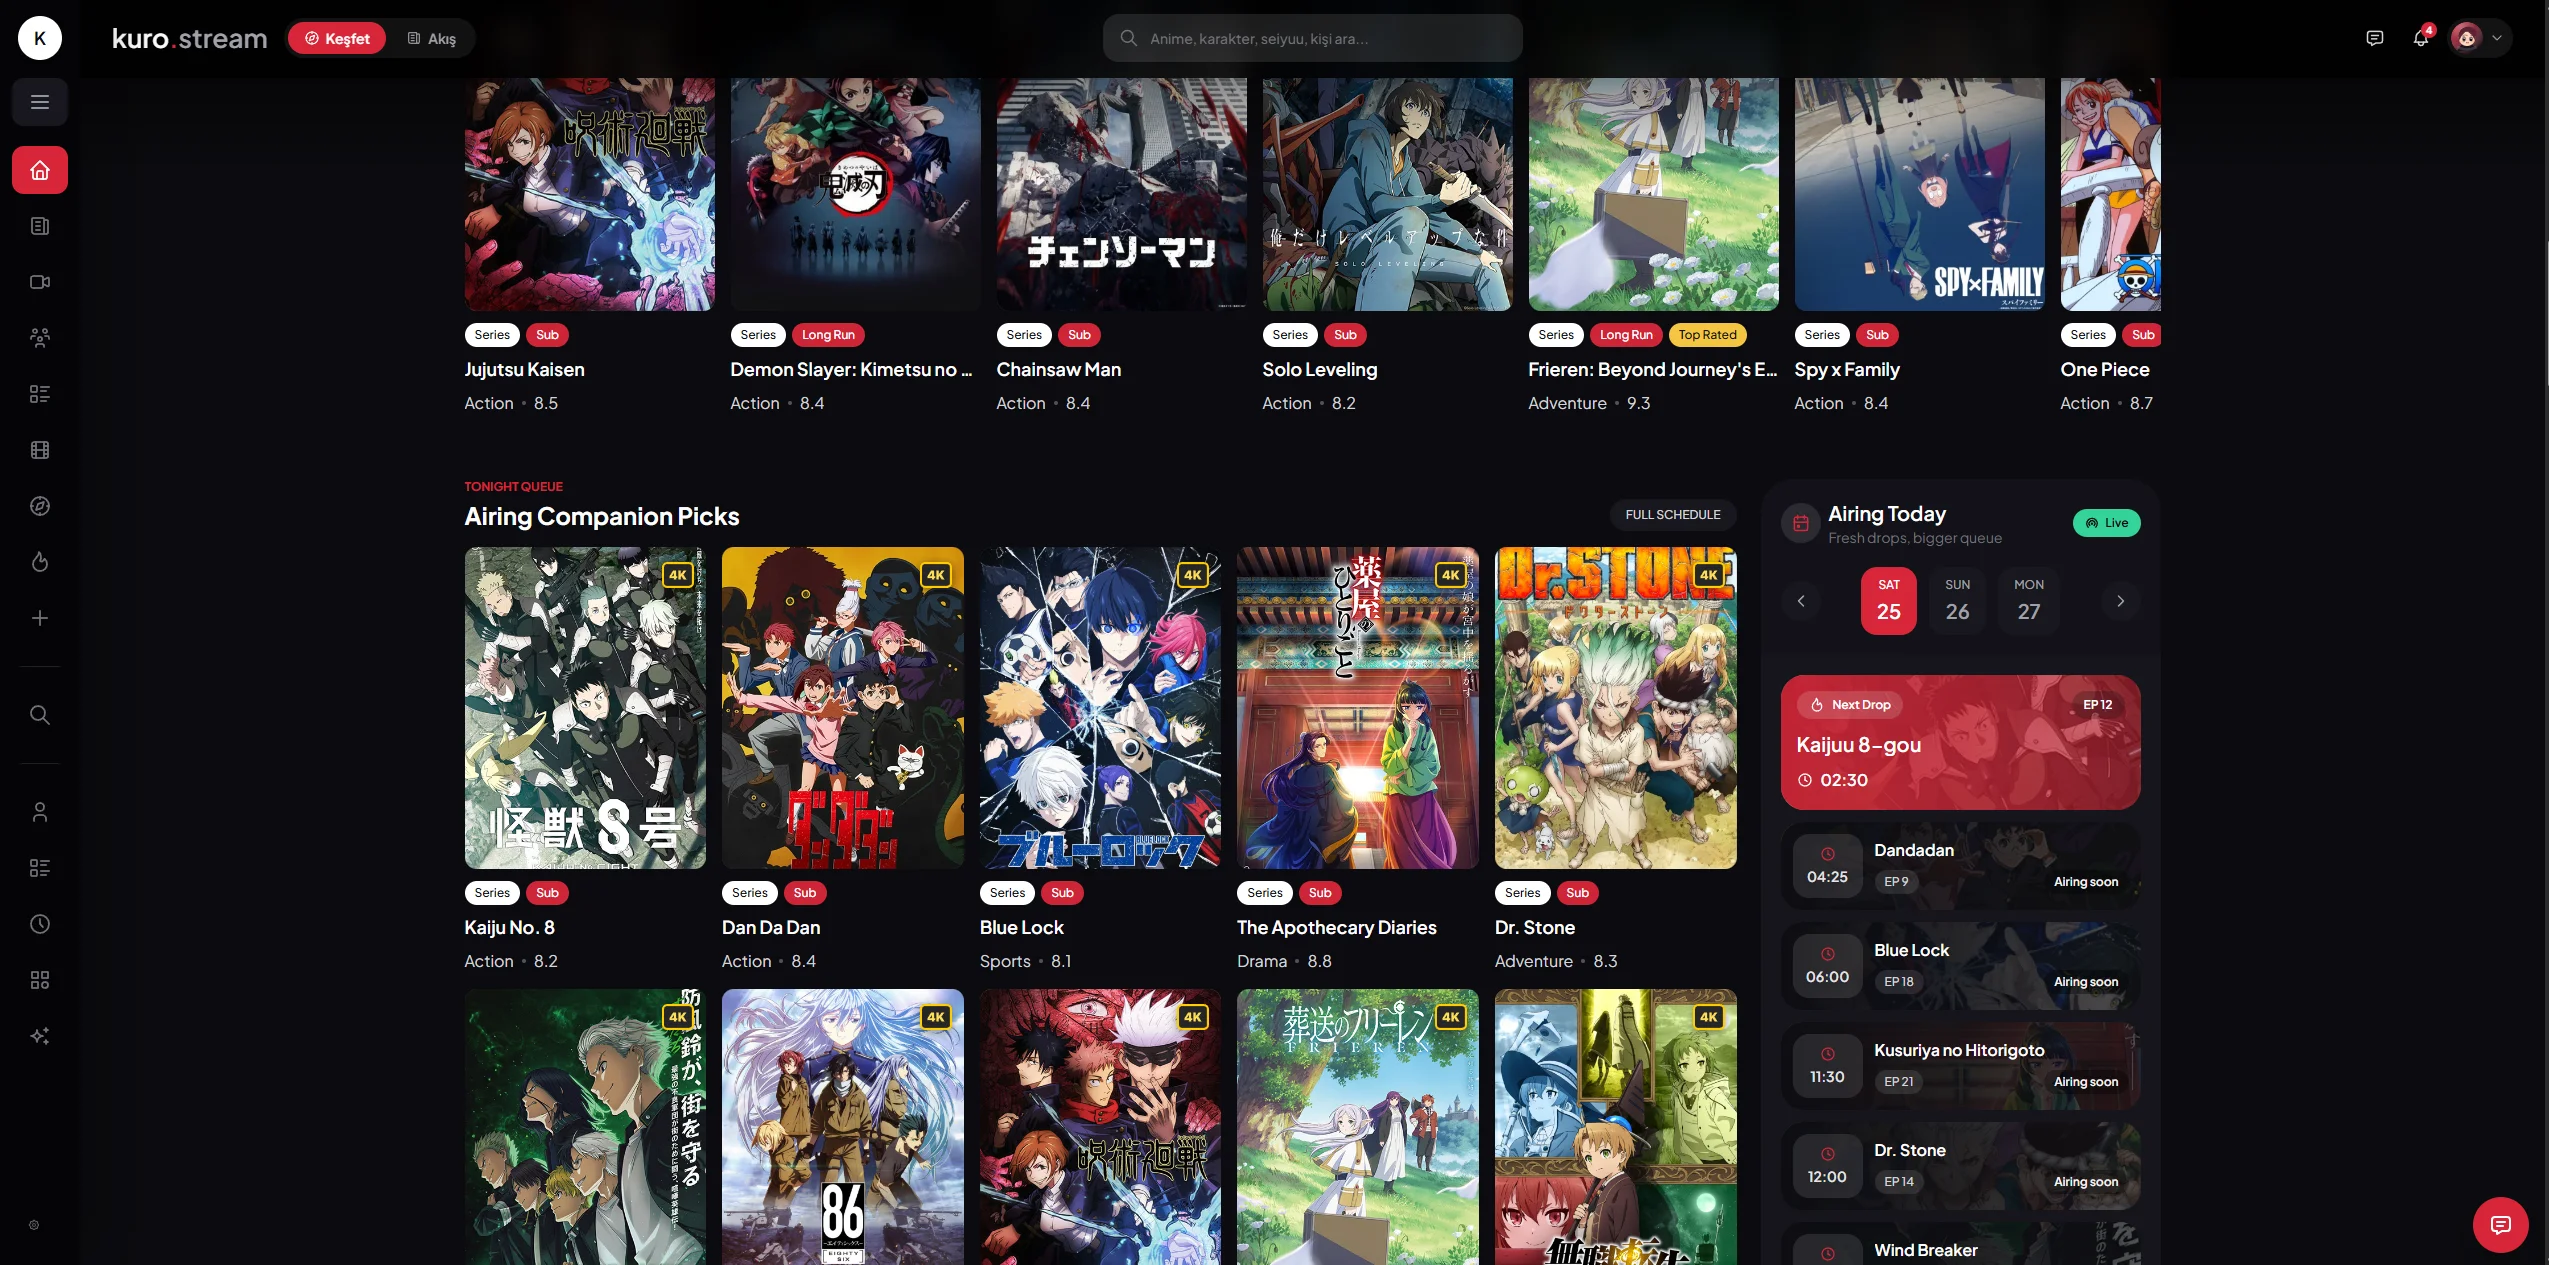Open the clock history sidebar icon
The height and width of the screenshot is (1265, 2549).
40,924
